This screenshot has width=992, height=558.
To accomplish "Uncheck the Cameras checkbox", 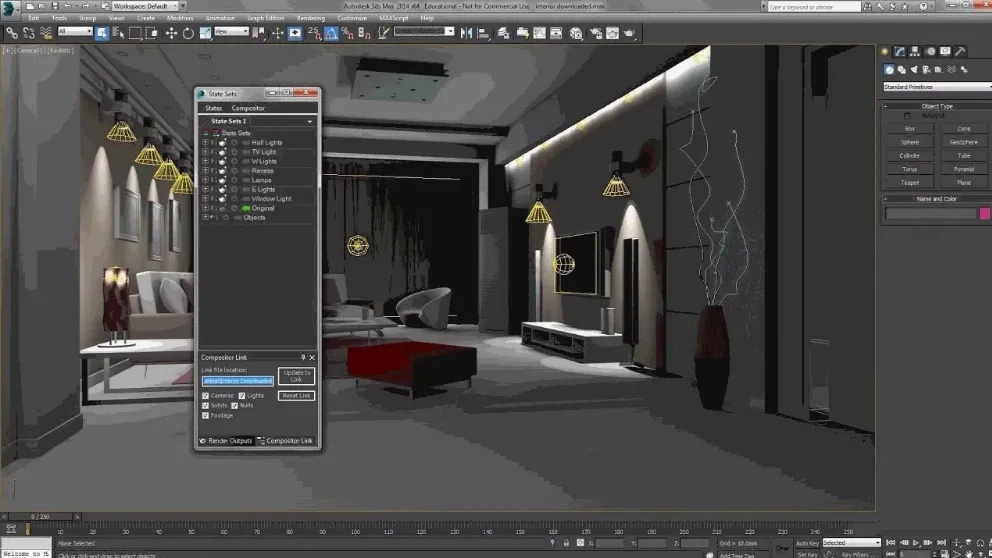I will (x=206, y=396).
